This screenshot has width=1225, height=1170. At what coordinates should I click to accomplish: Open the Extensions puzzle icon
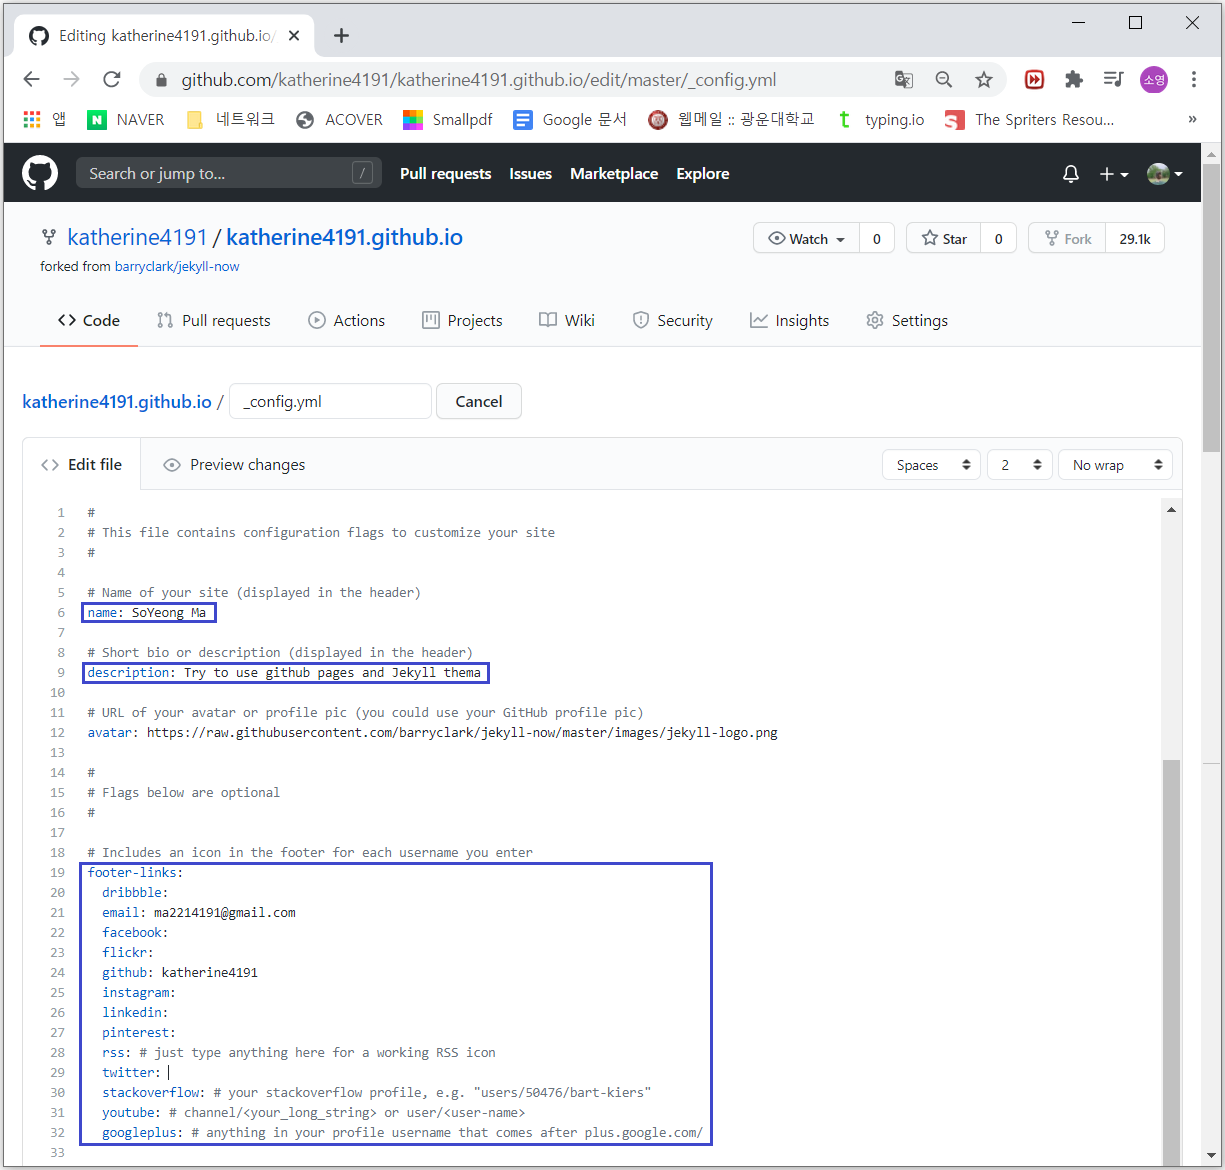pyautogui.click(x=1074, y=79)
